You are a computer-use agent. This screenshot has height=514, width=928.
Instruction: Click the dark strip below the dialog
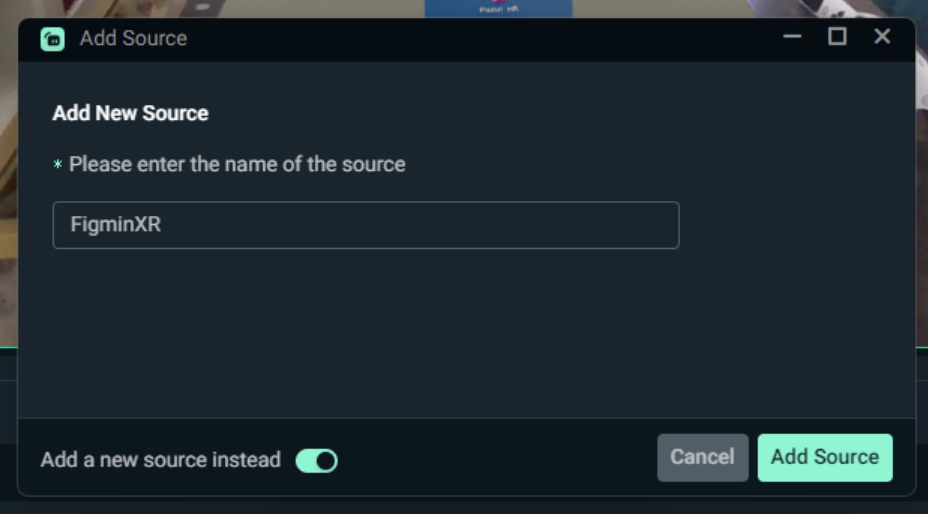[x=460, y=506]
